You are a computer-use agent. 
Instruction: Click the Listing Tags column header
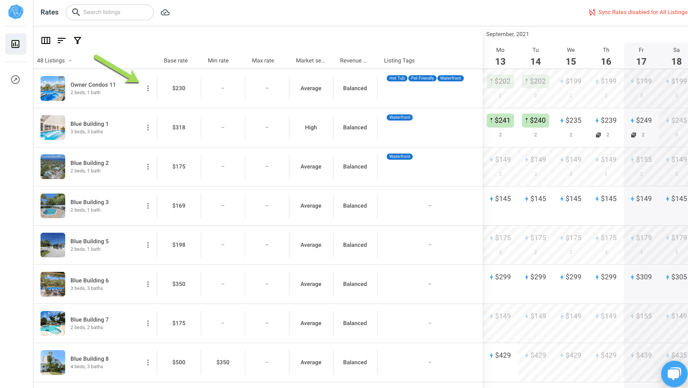tap(399, 61)
